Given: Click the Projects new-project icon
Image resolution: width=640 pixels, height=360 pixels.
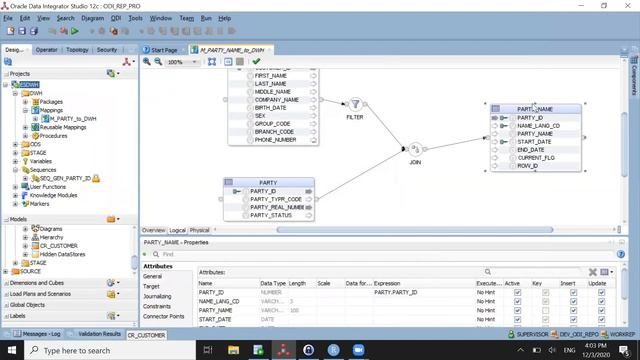Looking at the screenshot, I should click(111, 73).
